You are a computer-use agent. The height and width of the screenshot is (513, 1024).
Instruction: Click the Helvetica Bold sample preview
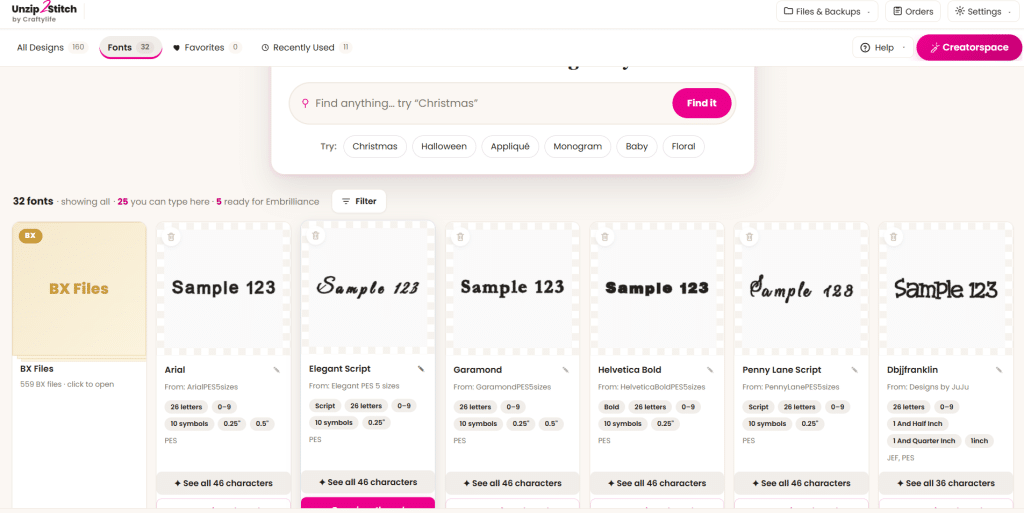coord(657,288)
